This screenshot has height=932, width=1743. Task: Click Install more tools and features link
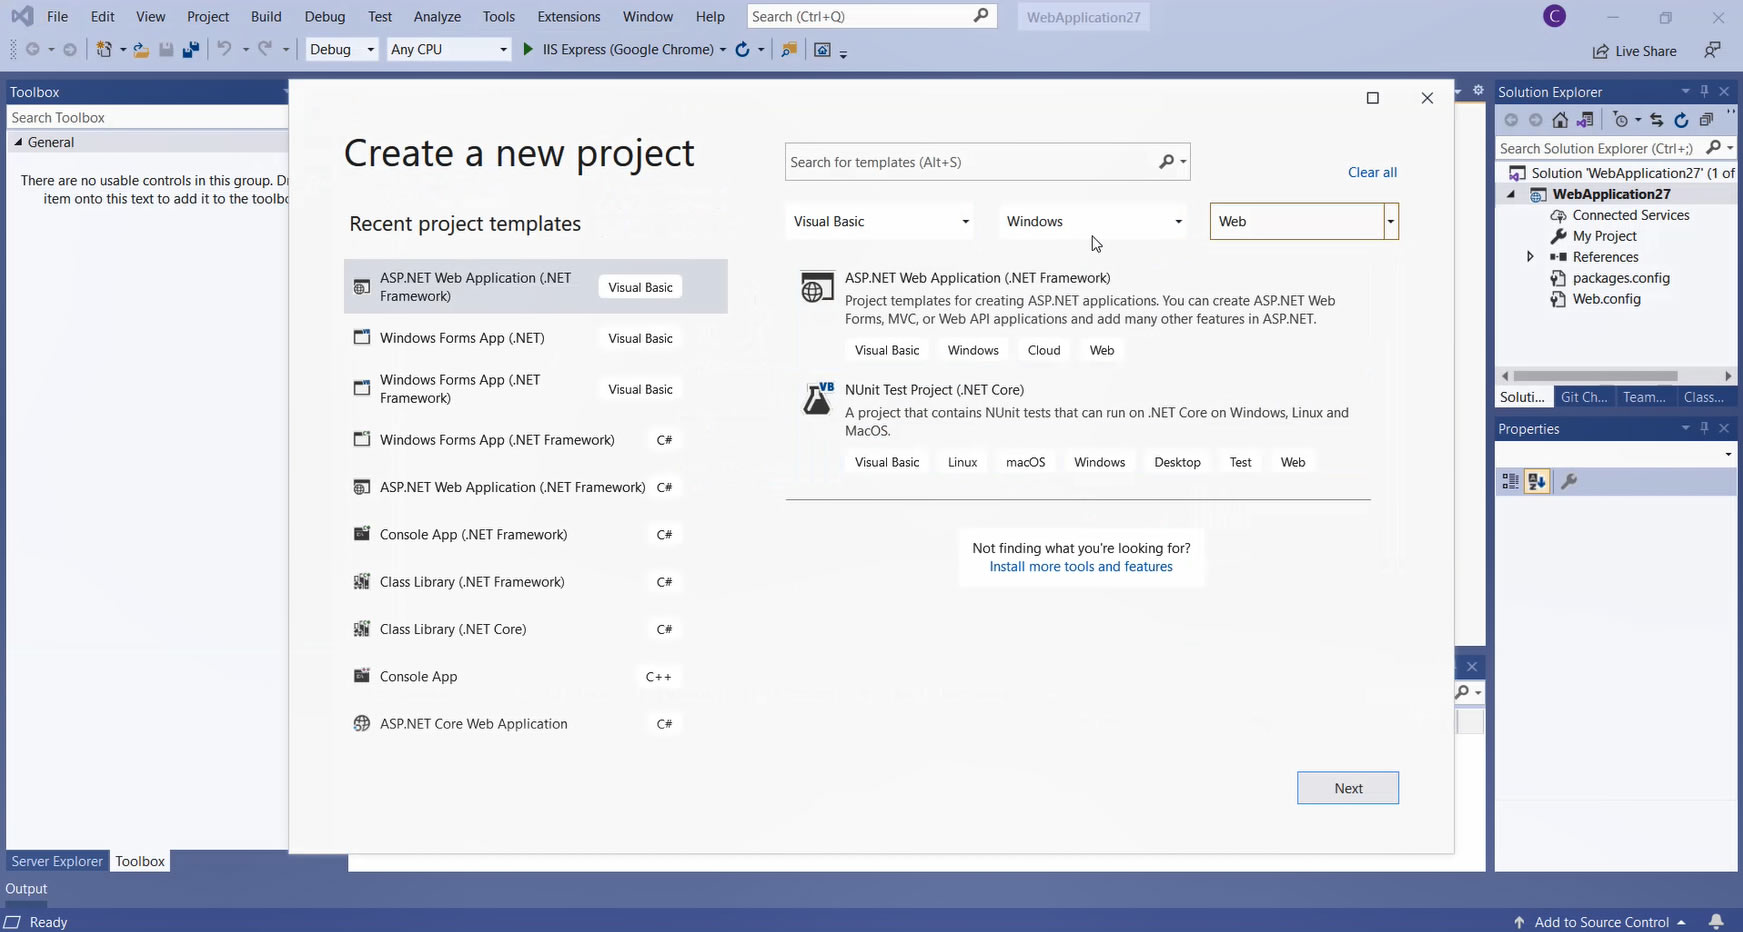point(1080,567)
